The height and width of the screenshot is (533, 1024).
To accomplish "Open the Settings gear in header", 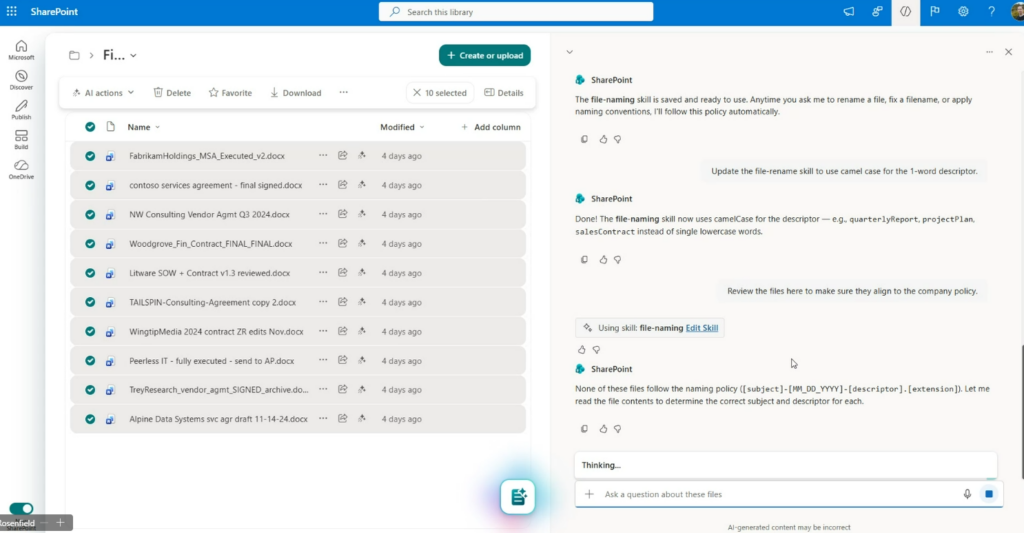I will [963, 11].
